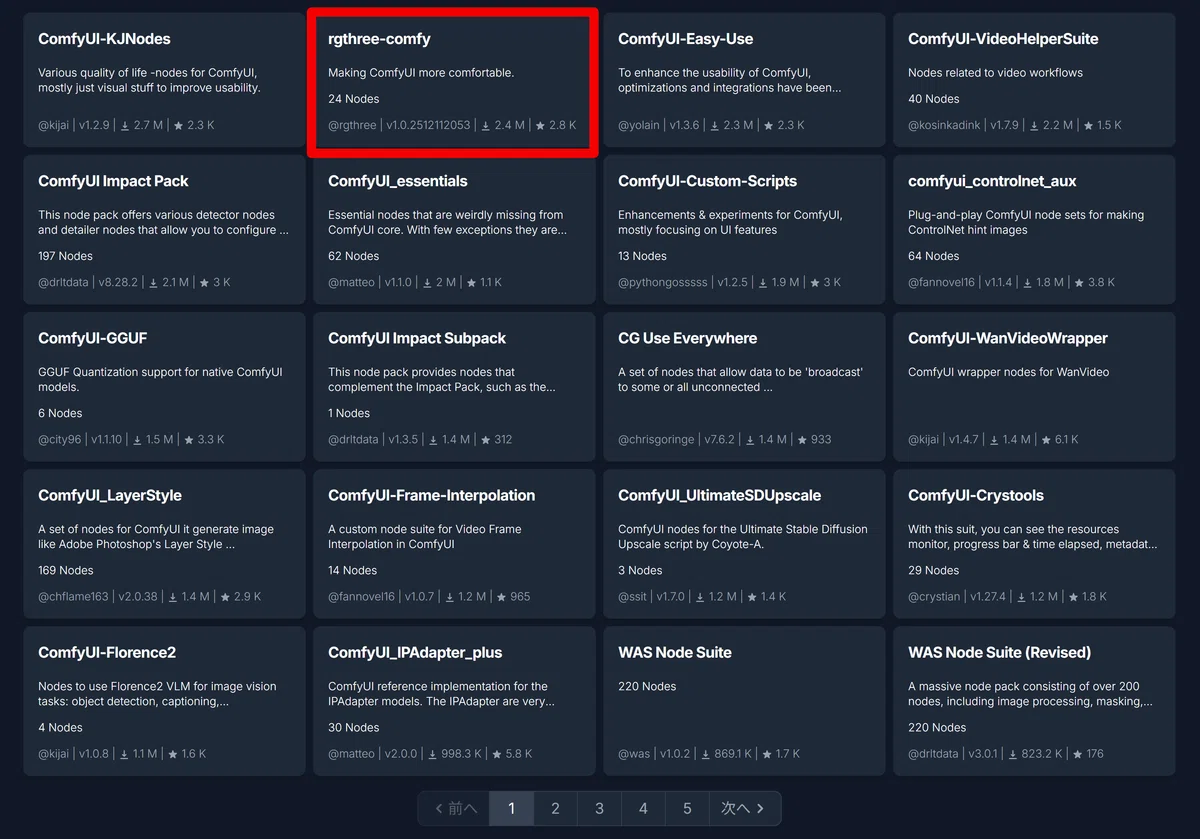Screen dimensions: 1200x839
Task: Click the star icon on ComfyUI_essentials card
Action: point(471,283)
